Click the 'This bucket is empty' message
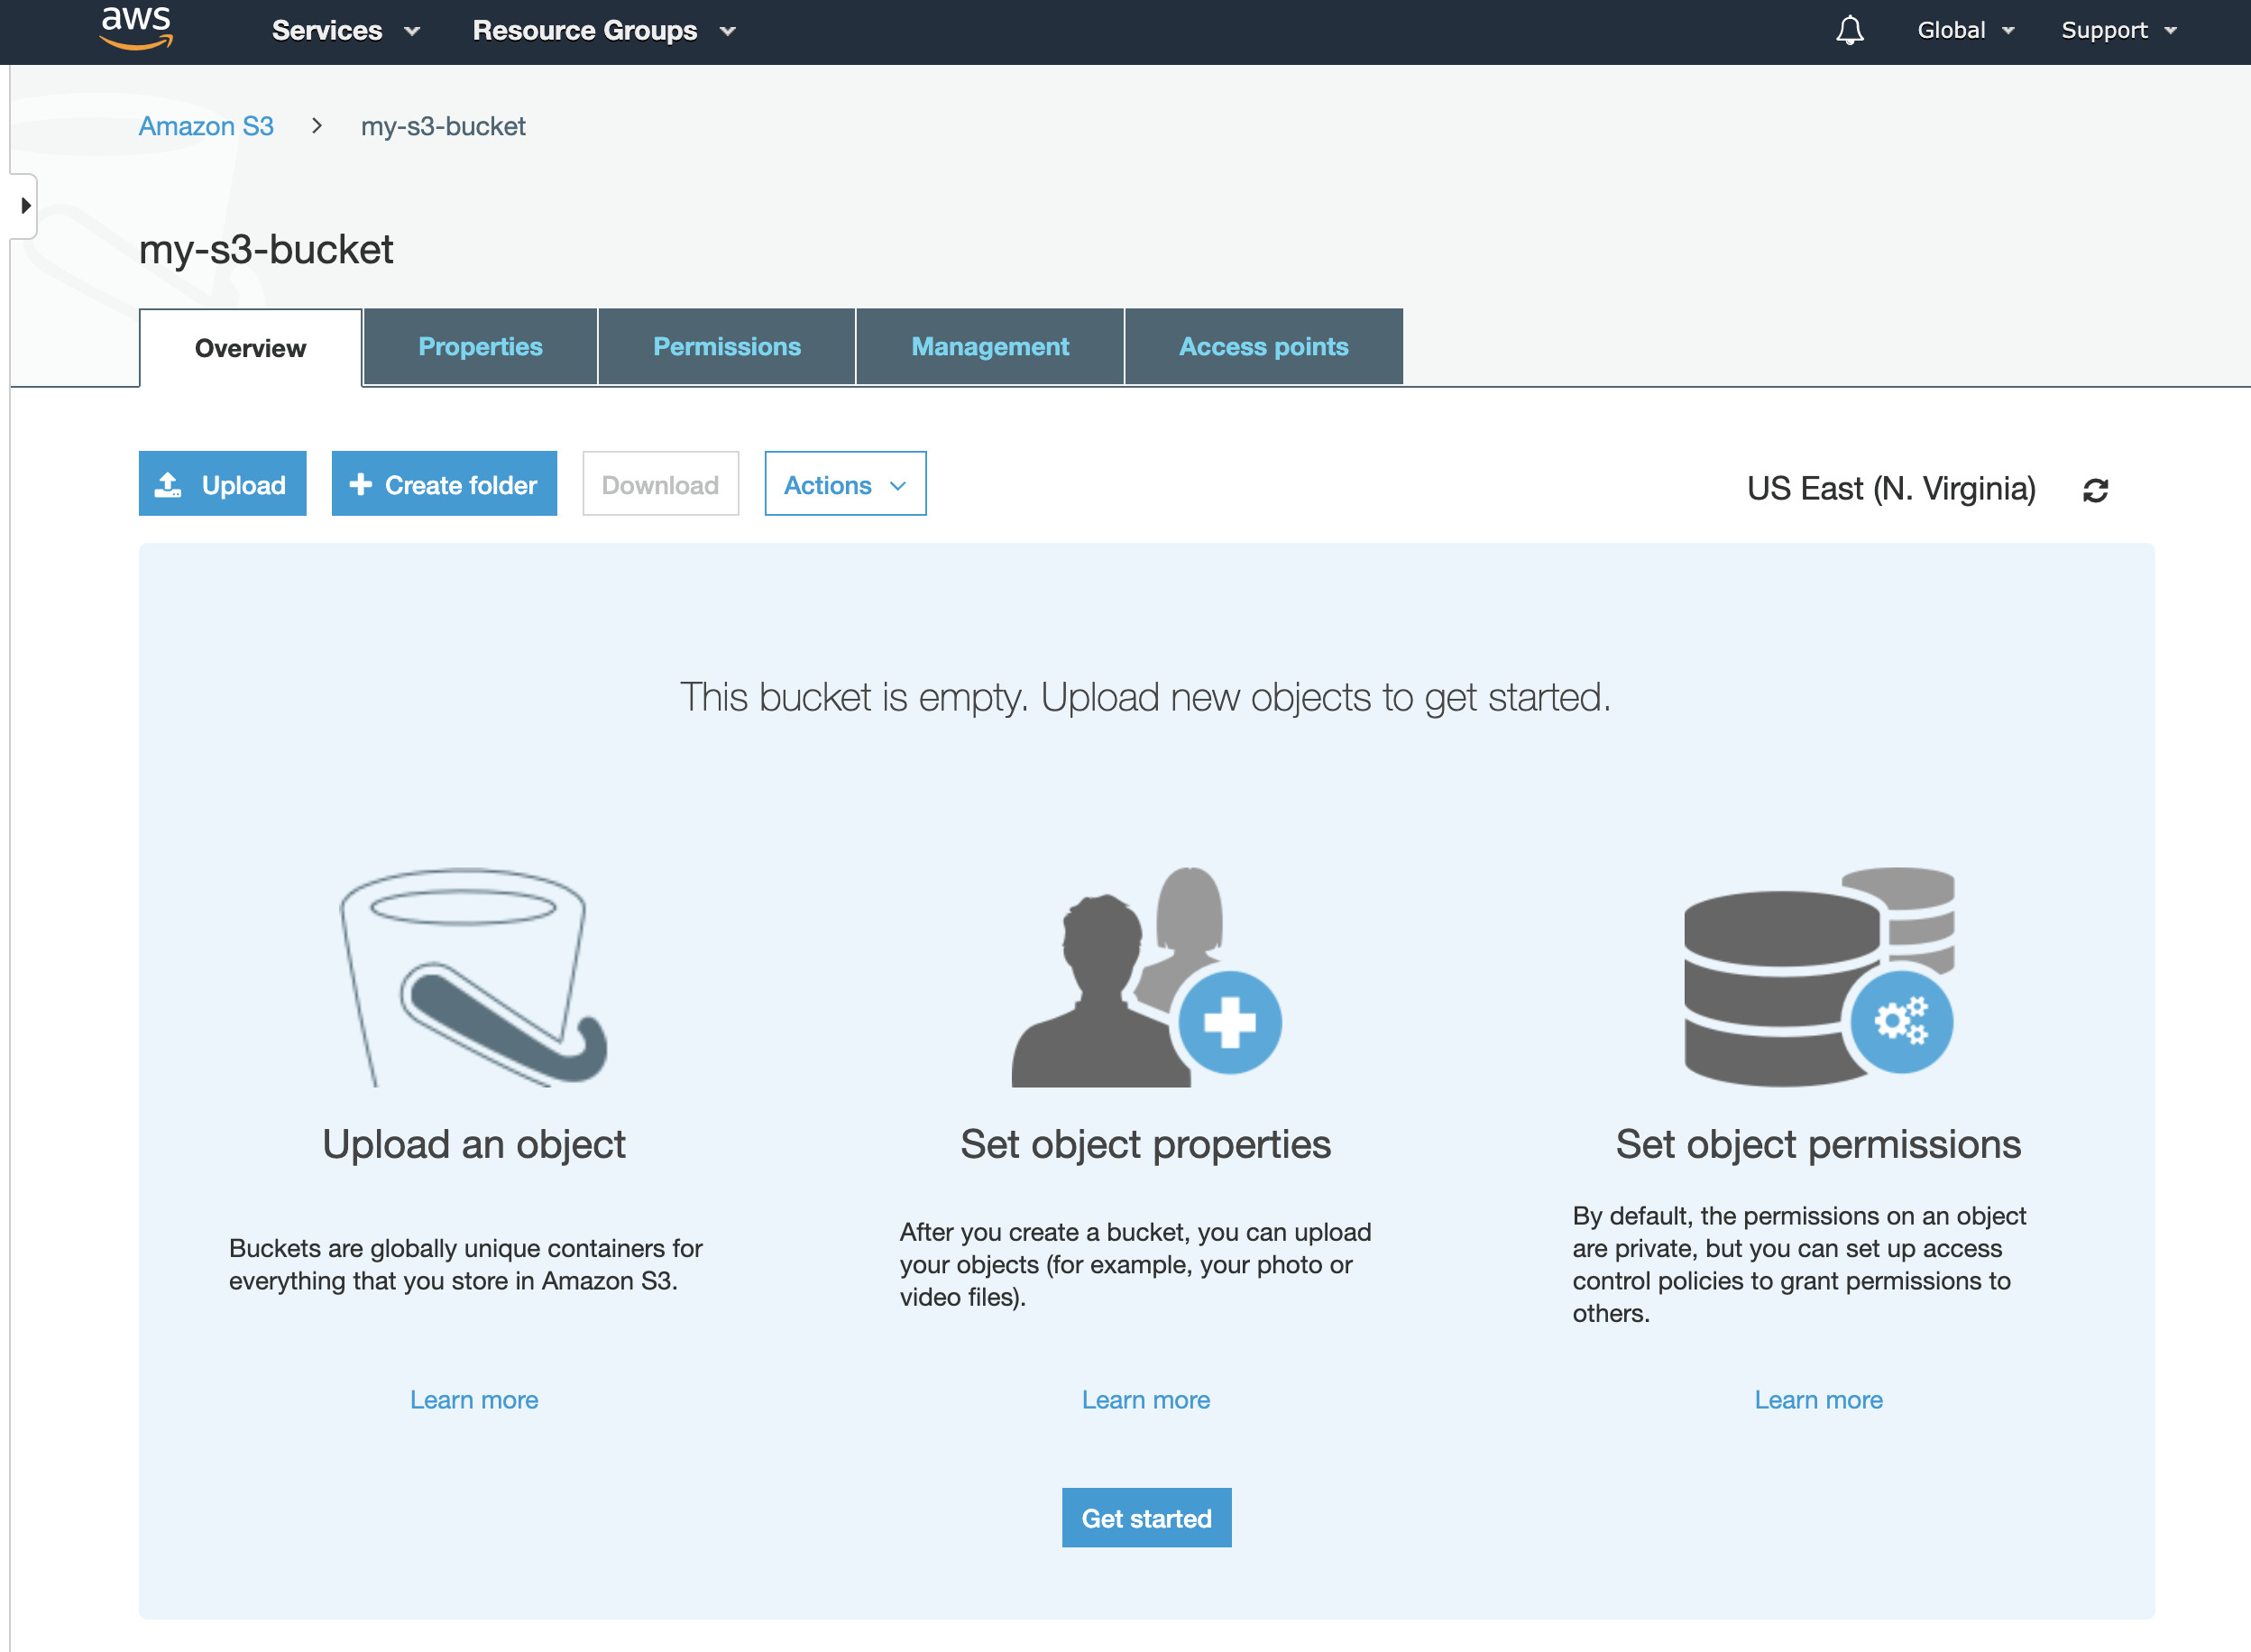This screenshot has height=1652, width=2251. 1146,697
